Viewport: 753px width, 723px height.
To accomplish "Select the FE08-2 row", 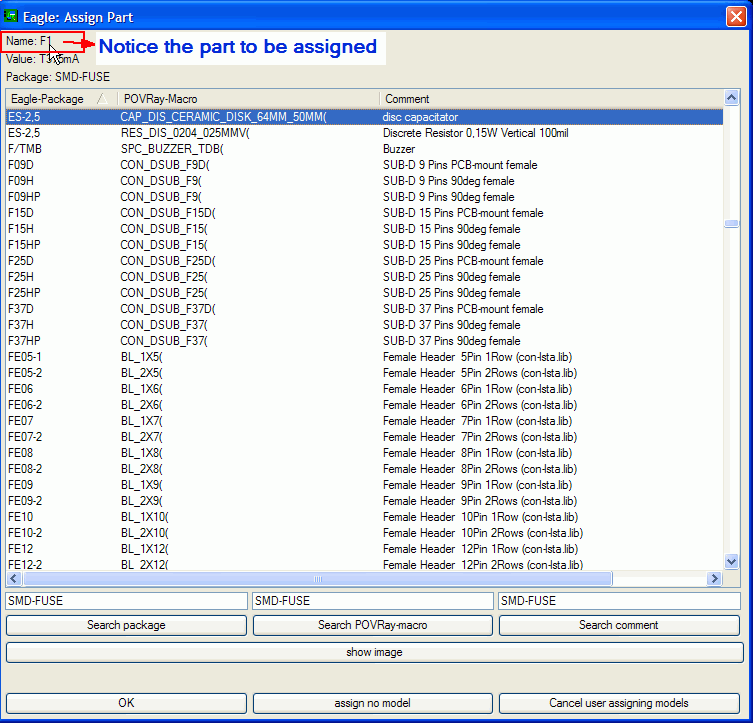I will tap(364, 469).
